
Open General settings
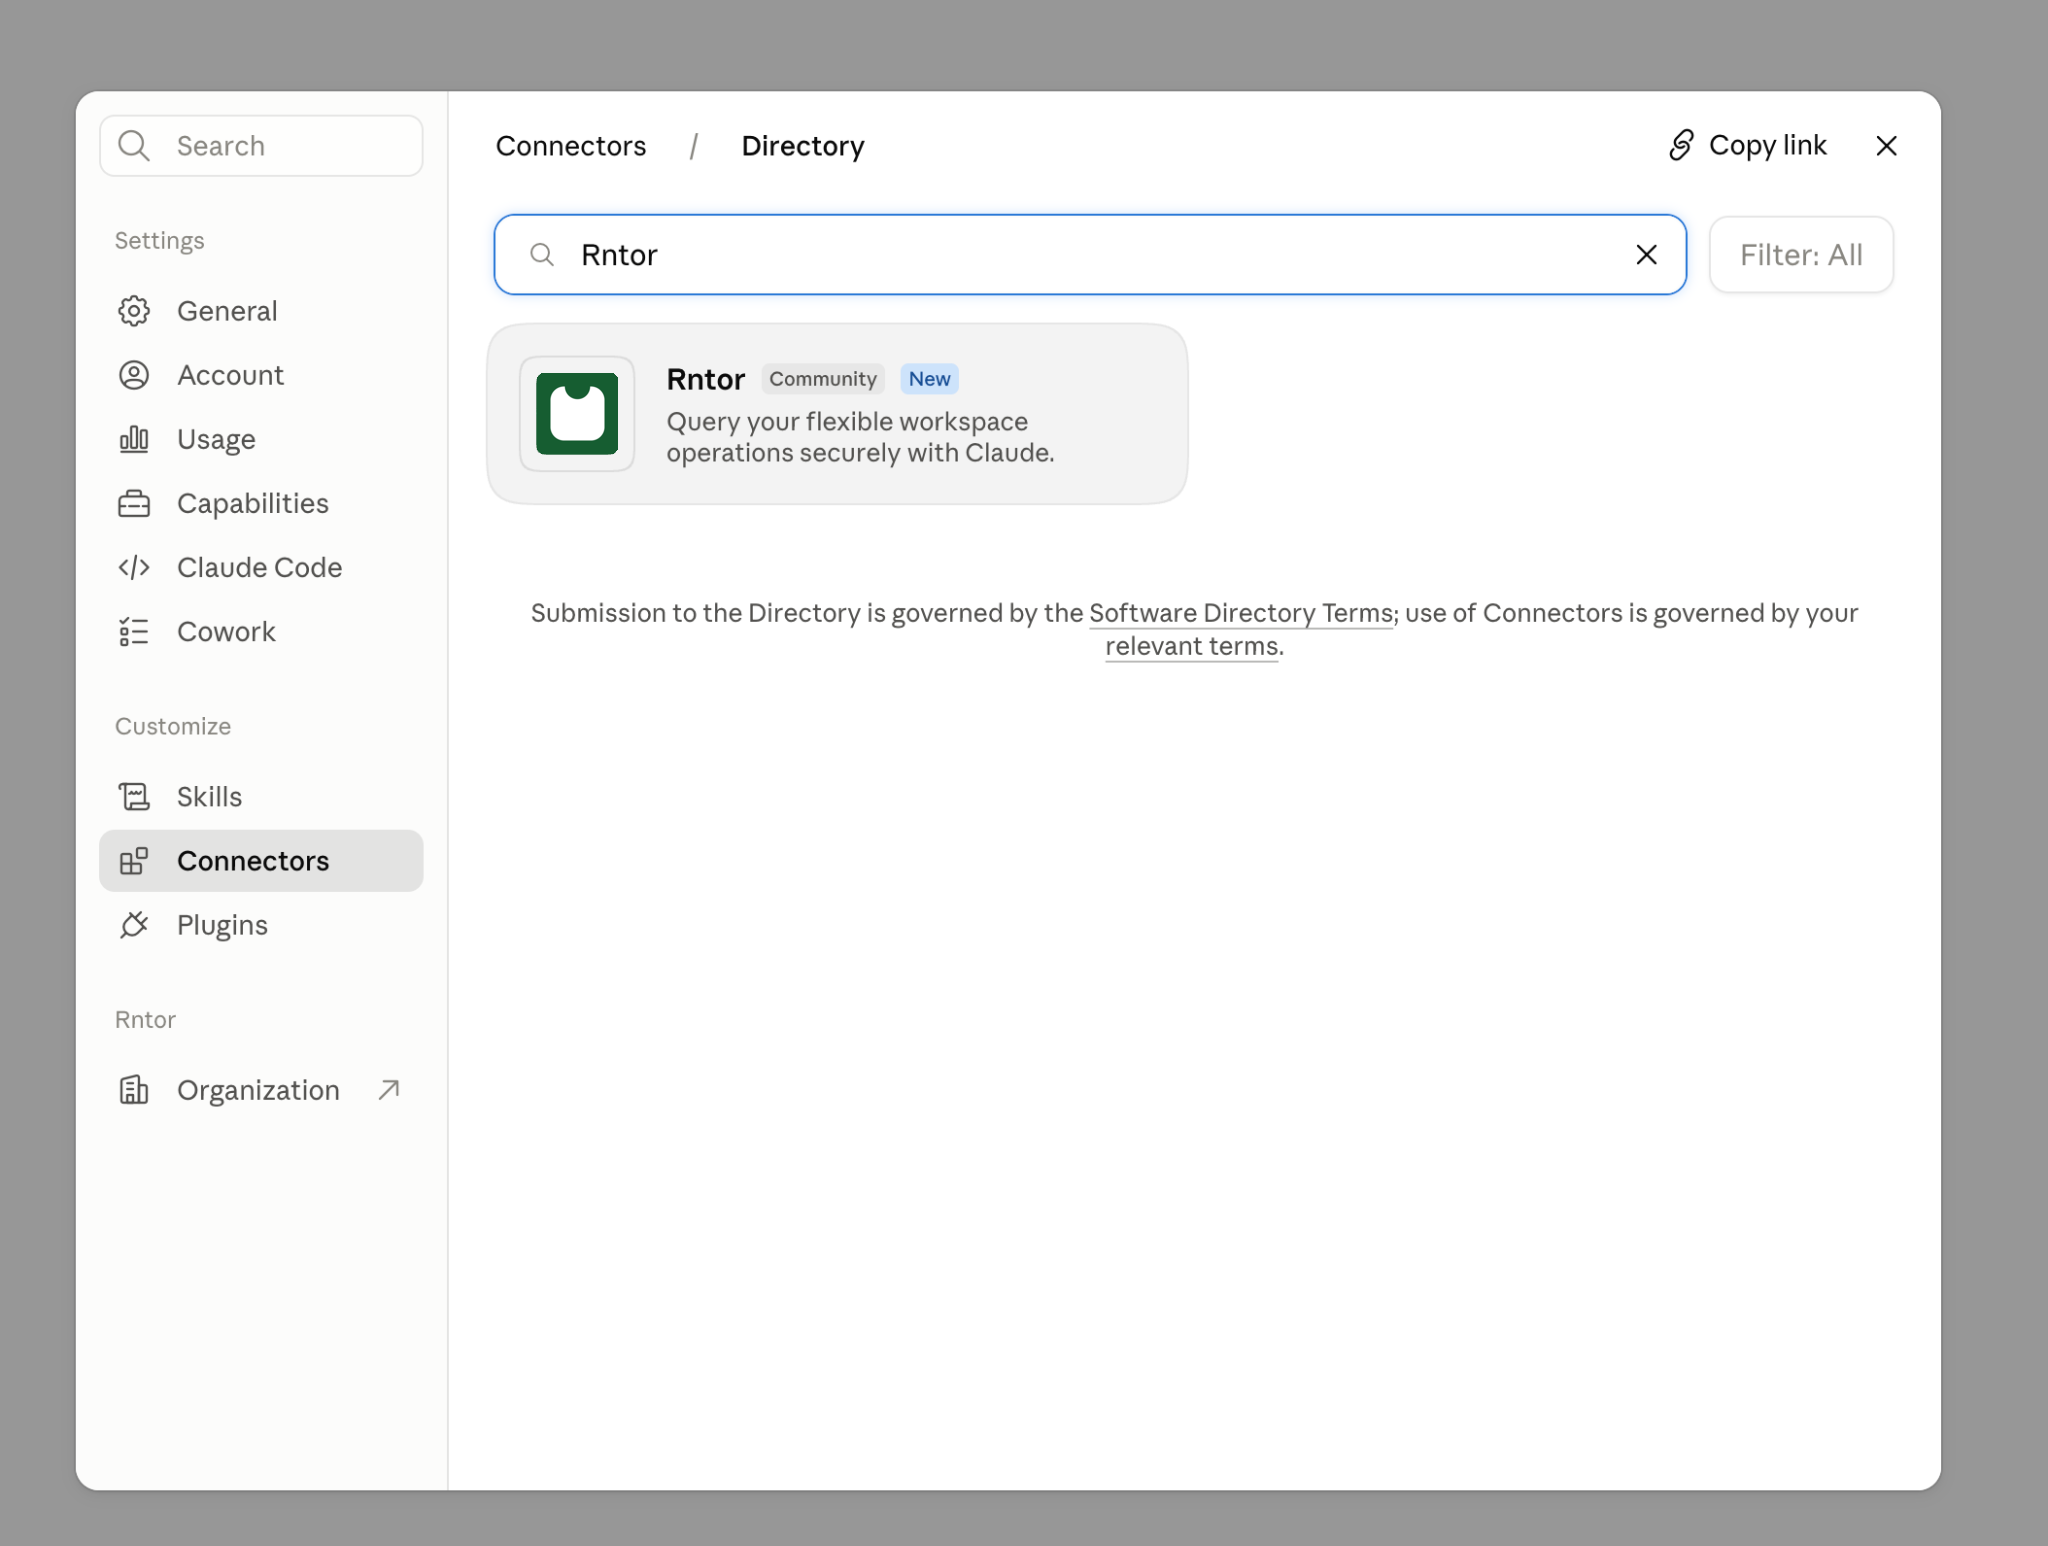261,311
